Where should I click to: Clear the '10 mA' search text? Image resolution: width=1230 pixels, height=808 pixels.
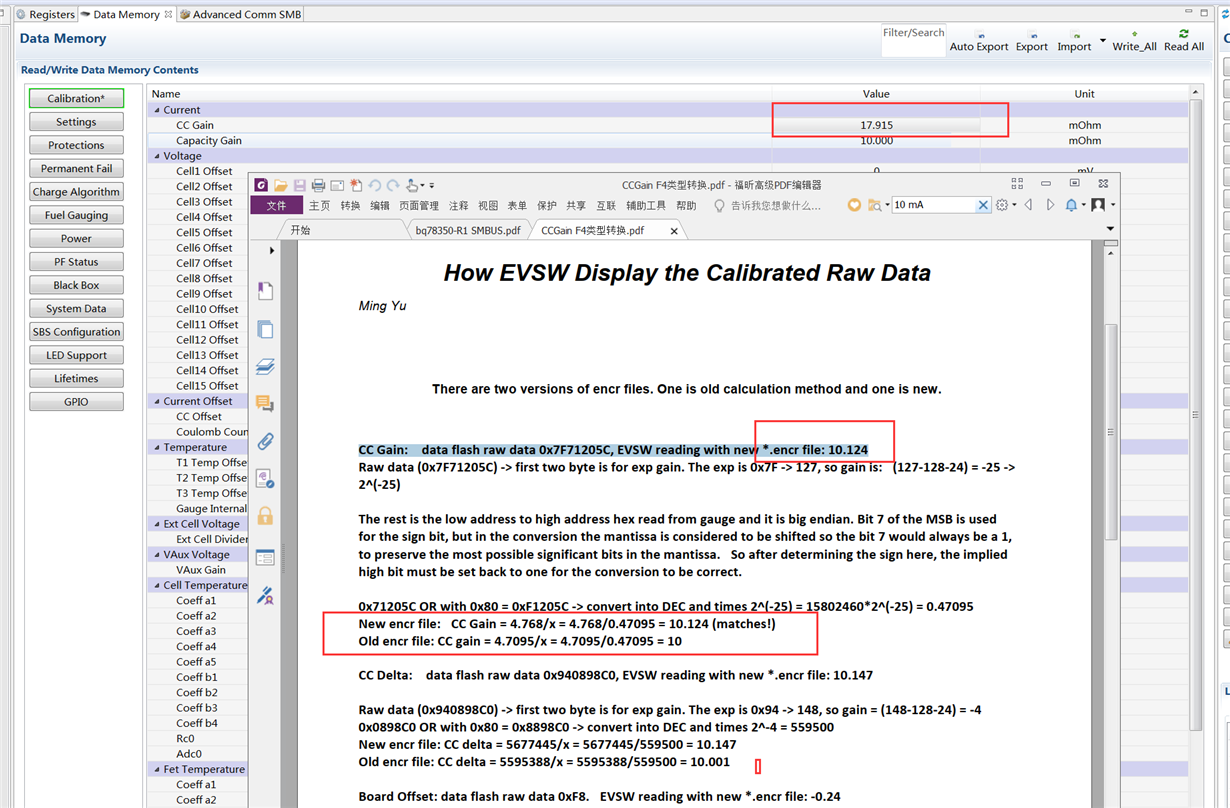pos(983,205)
